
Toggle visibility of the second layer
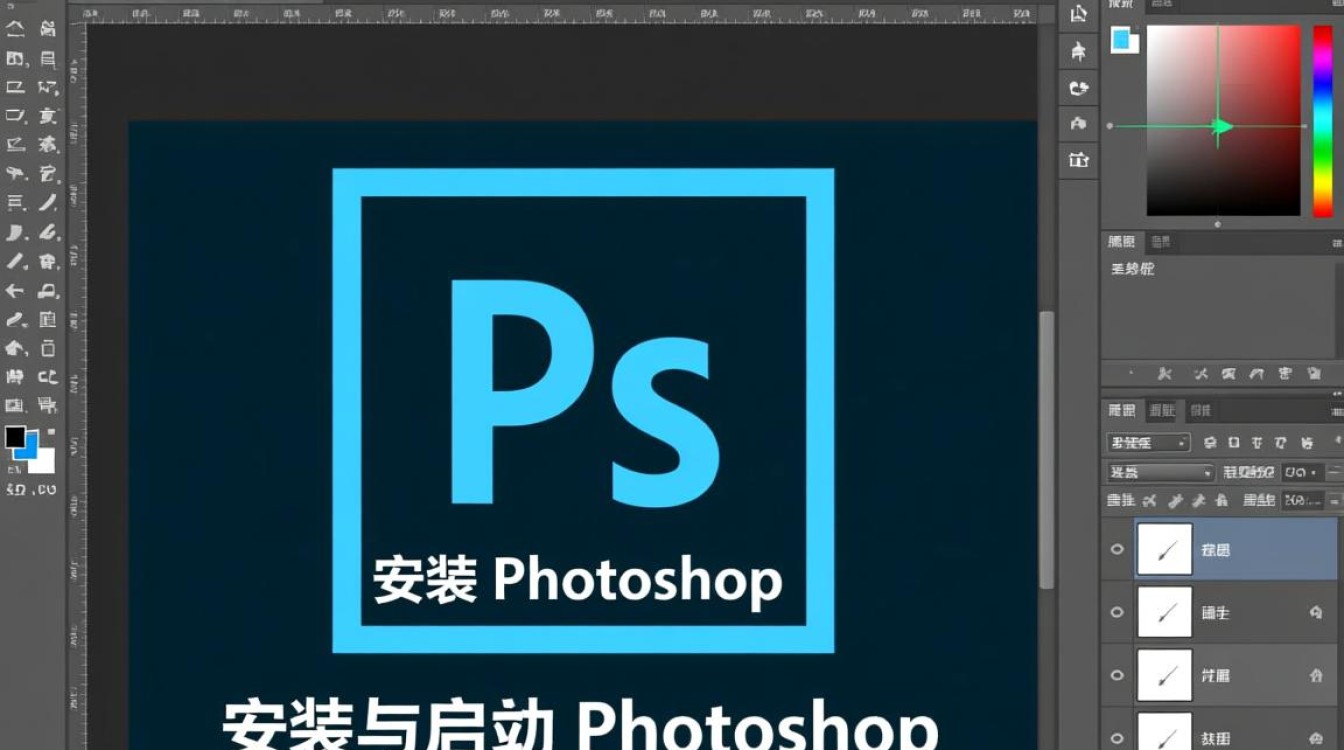(1117, 612)
